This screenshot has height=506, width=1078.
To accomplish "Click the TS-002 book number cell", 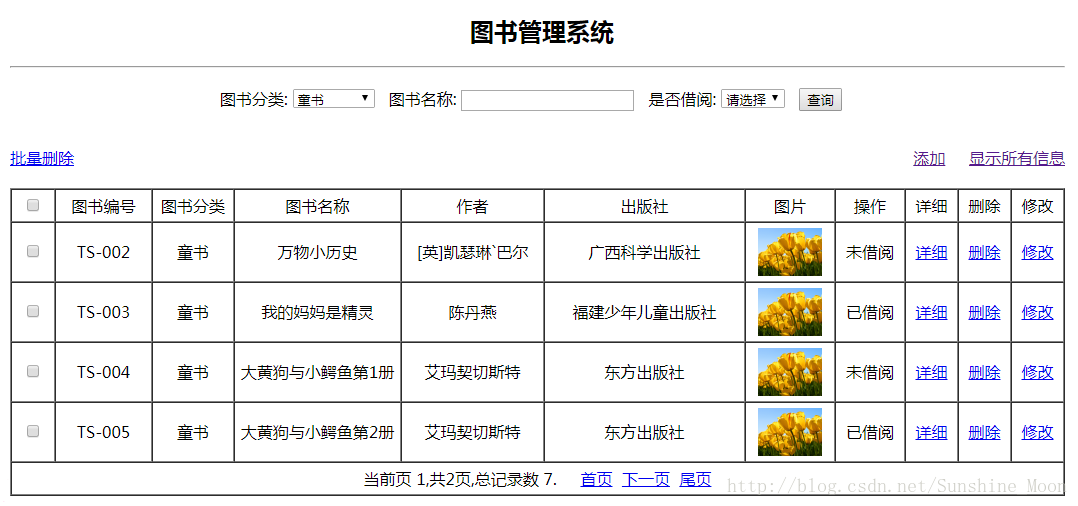I will 103,252.
